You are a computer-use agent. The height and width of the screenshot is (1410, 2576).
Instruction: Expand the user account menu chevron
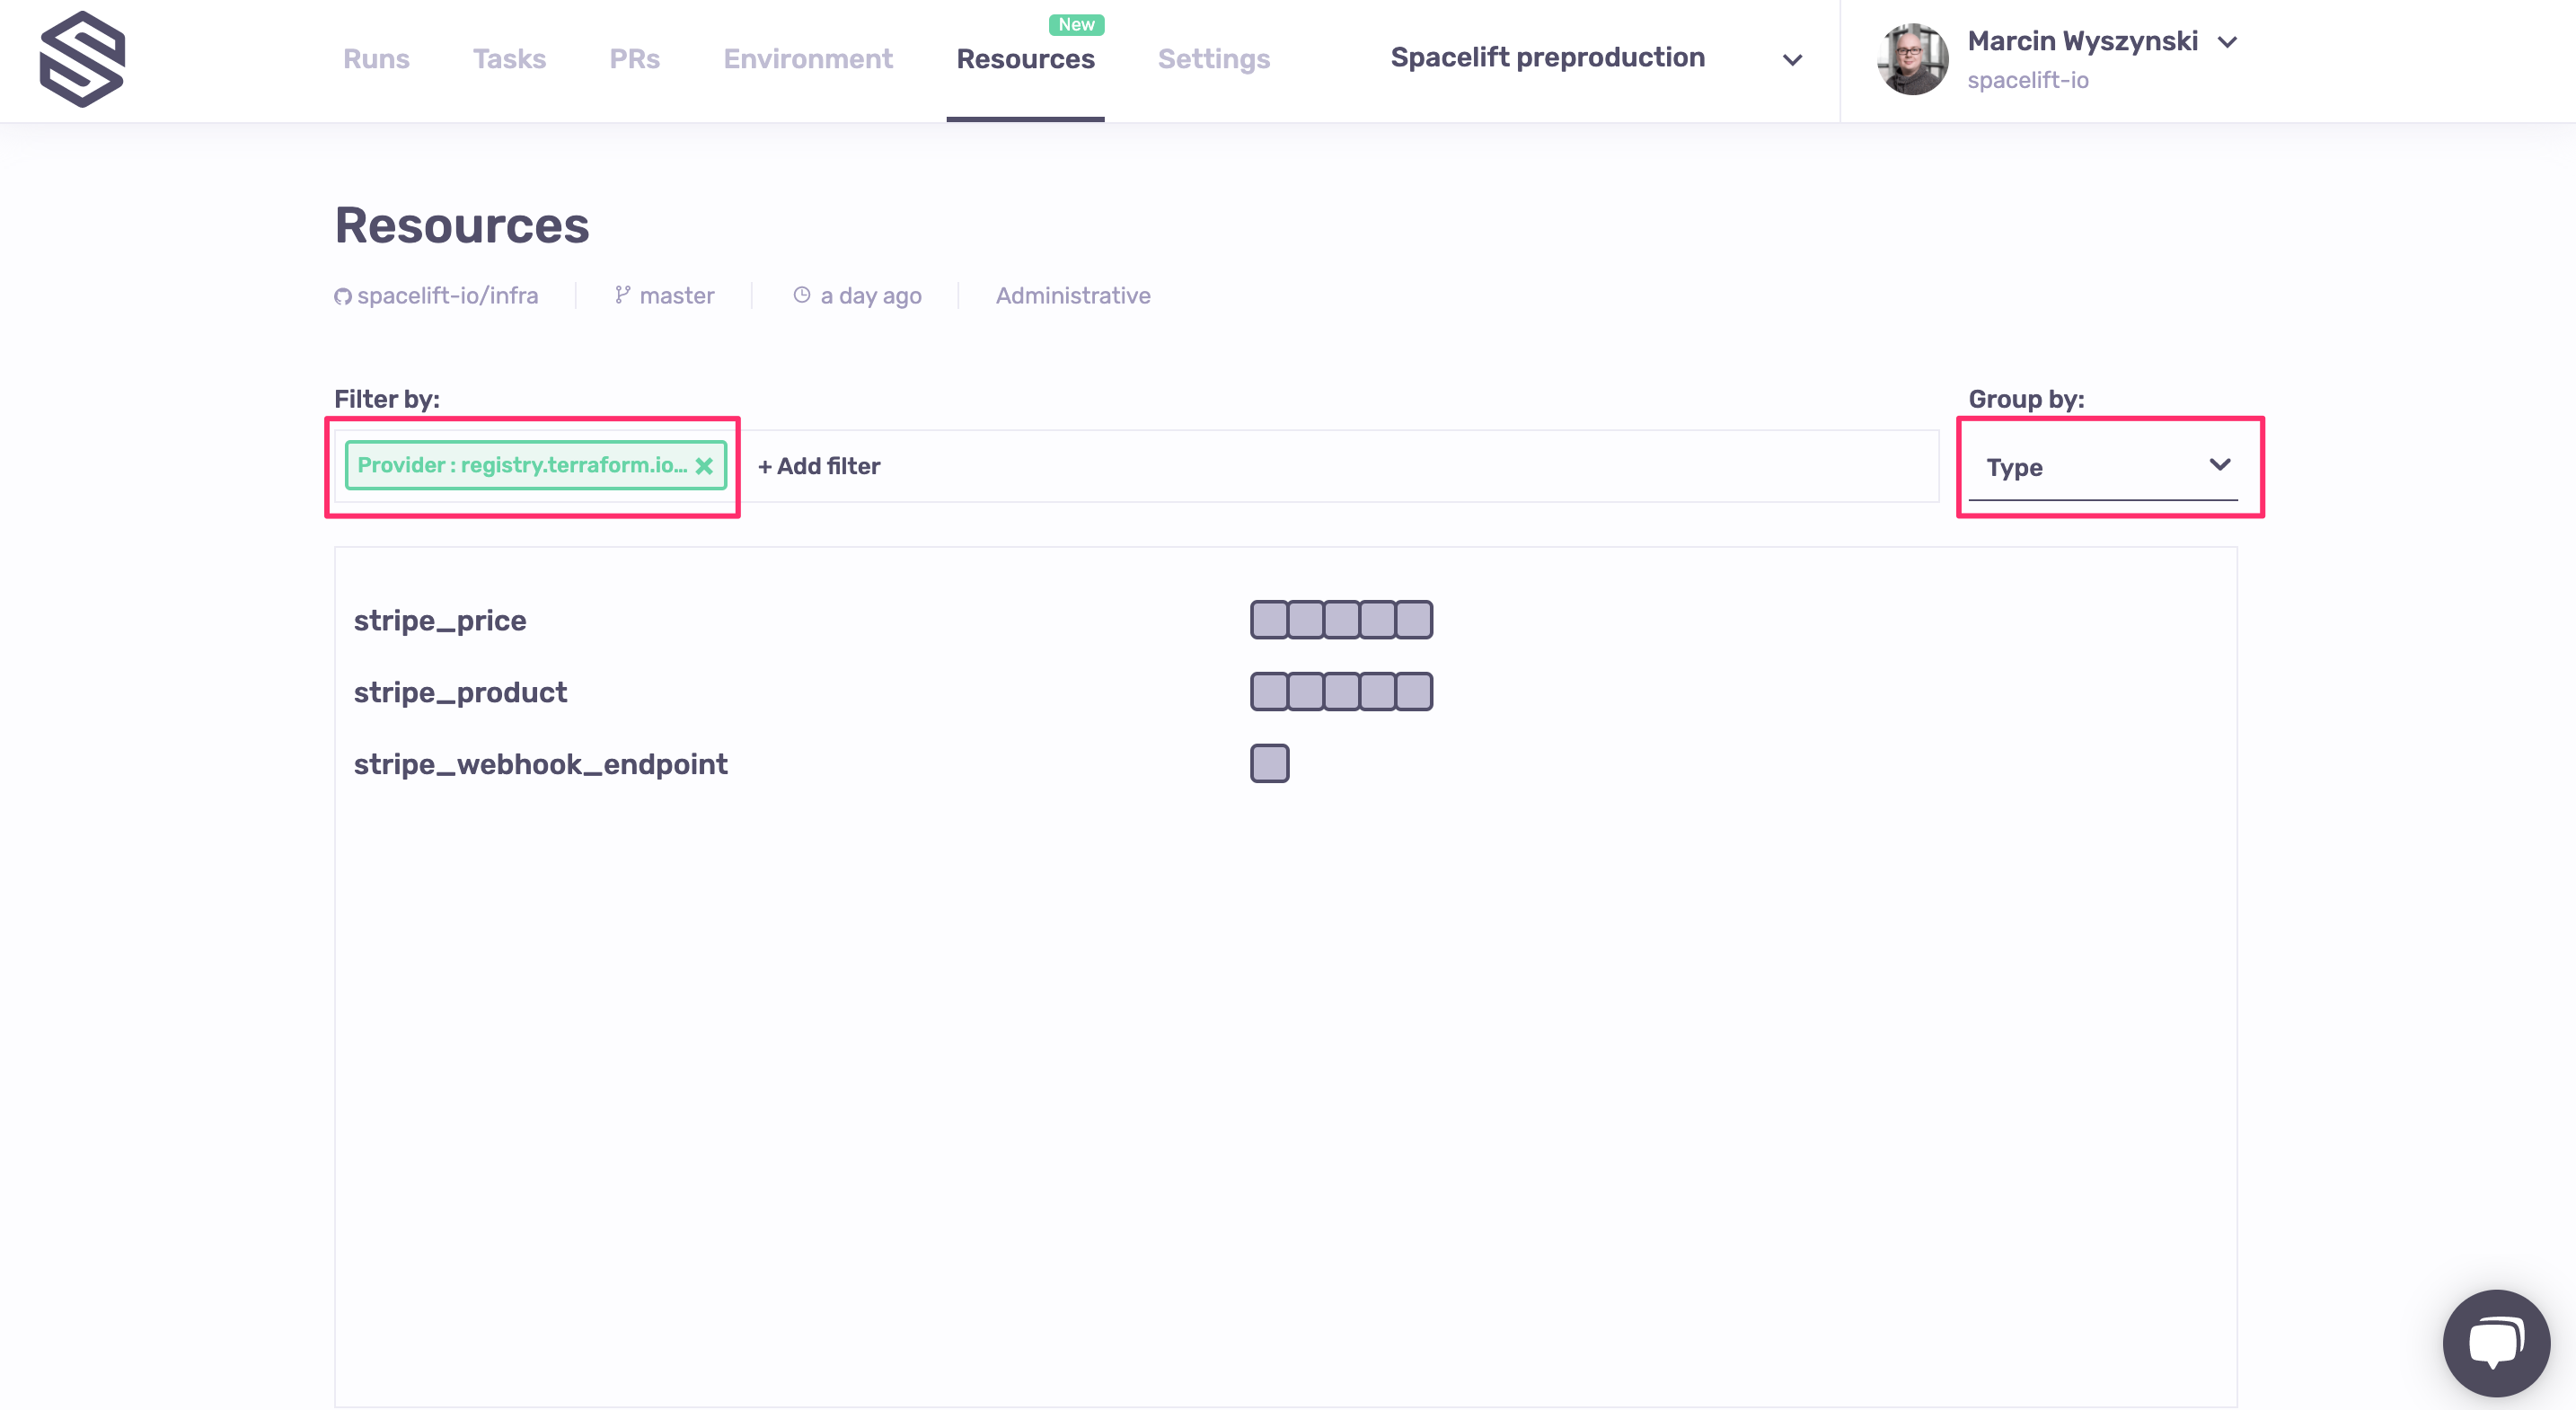2227,42
